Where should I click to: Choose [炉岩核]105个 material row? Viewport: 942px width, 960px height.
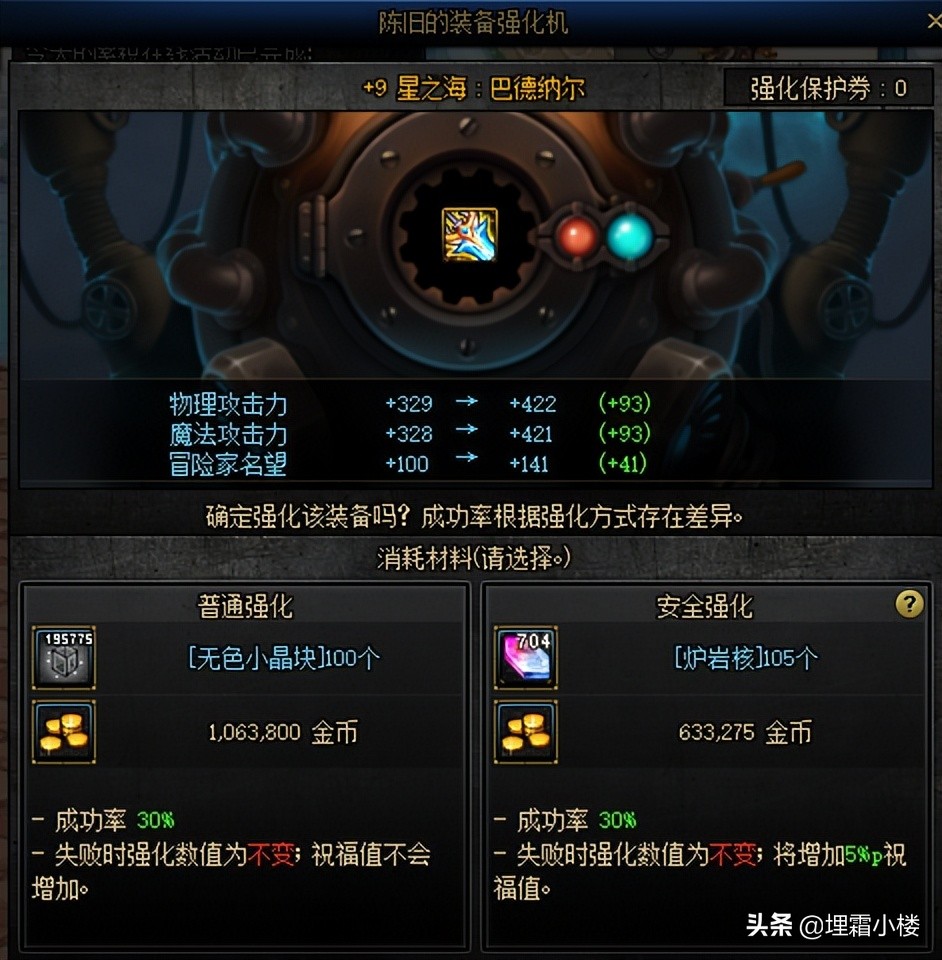(x=709, y=658)
